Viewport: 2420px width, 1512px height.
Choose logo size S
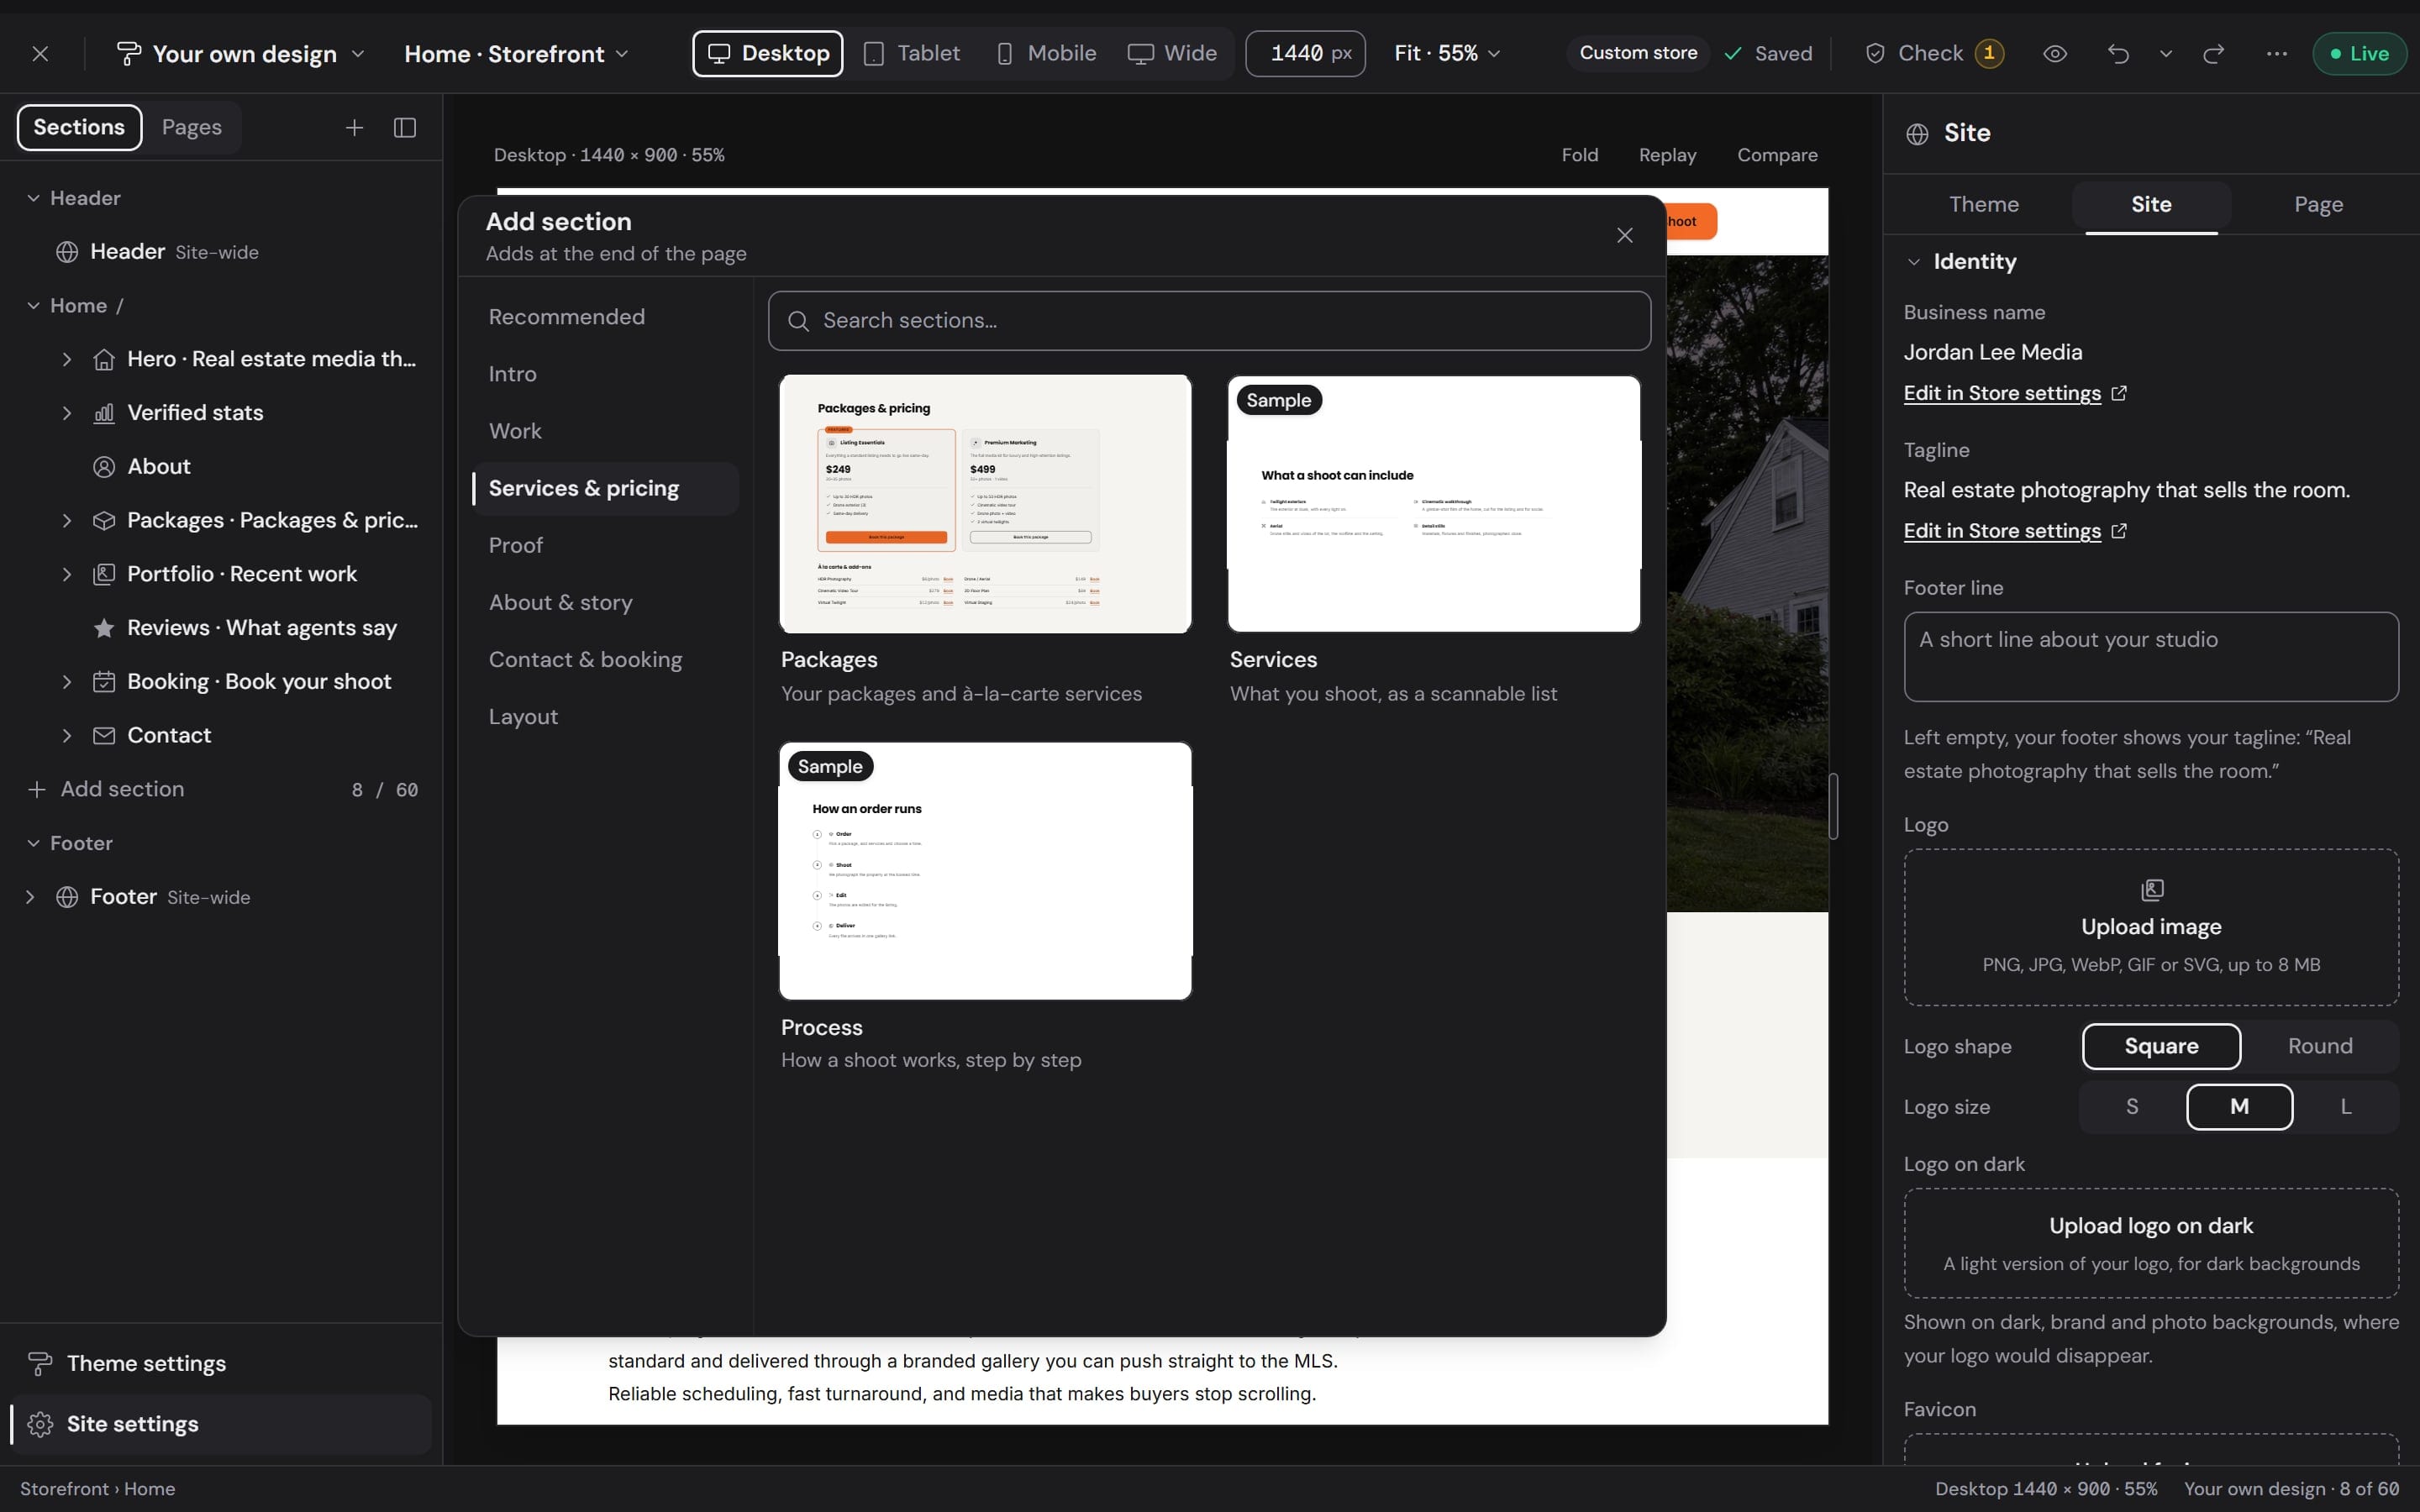pyautogui.click(x=2132, y=1107)
